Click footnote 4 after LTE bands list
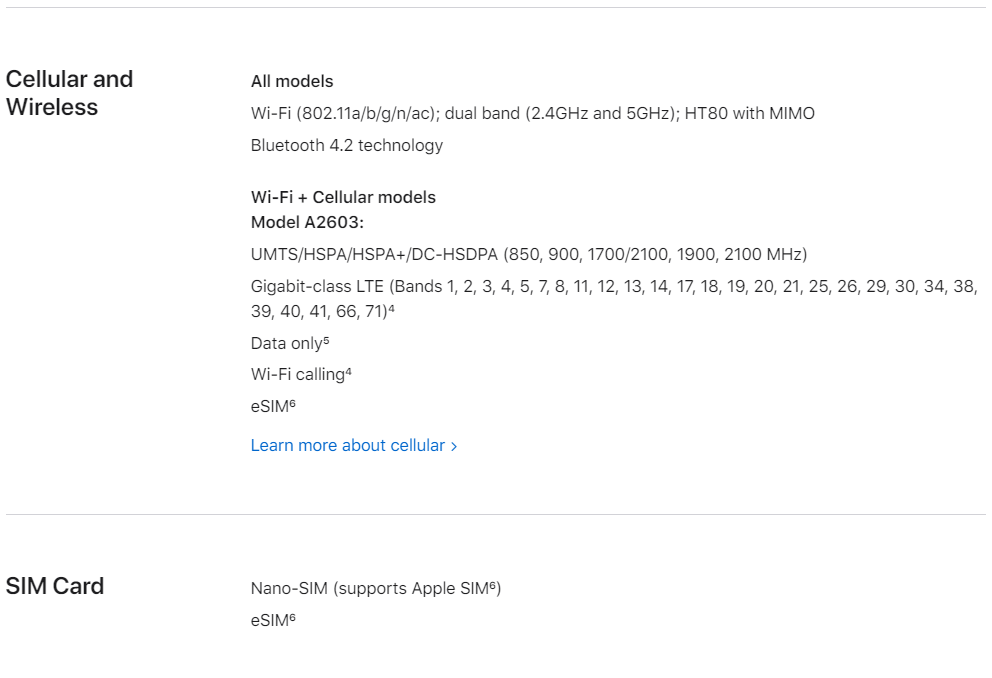 pyautogui.click(x=392, y=309)
